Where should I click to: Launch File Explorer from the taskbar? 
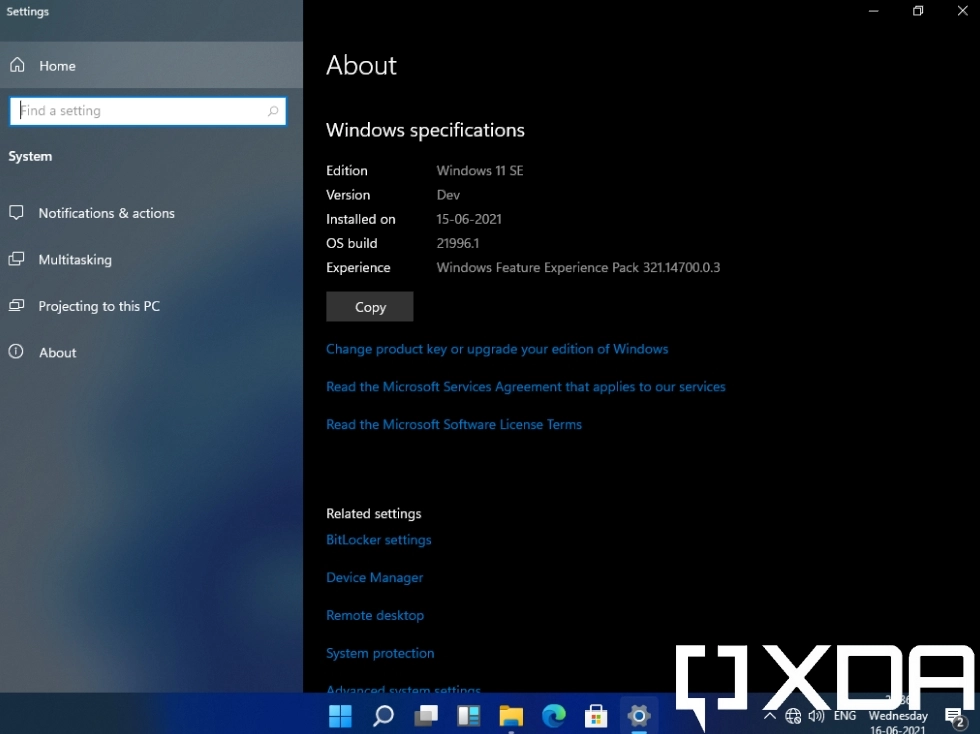coord(511,716)
